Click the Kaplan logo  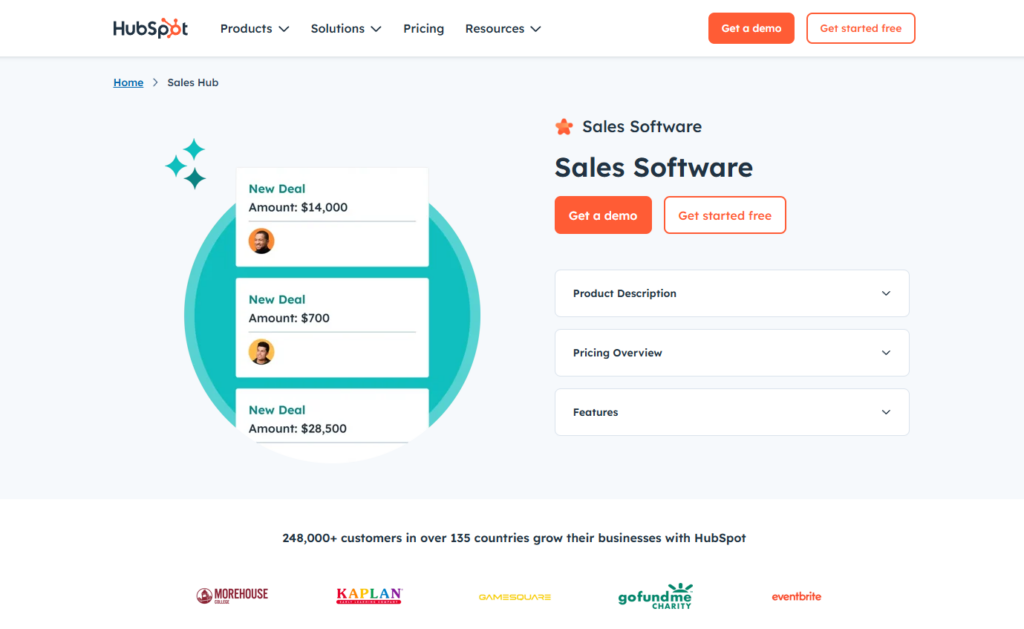[x=369, y=596]
